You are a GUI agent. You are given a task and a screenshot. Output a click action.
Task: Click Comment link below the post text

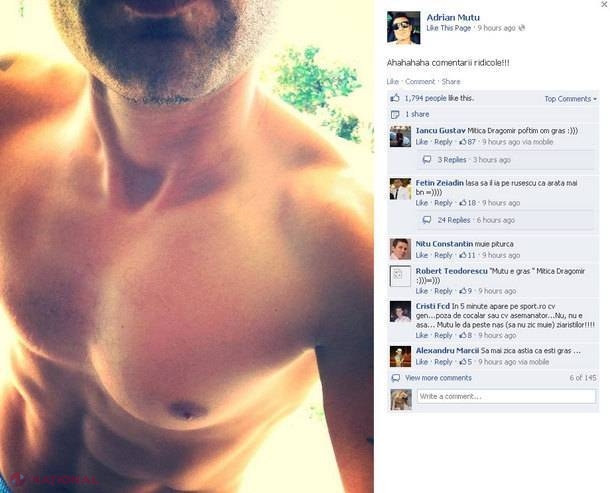click(x=420, y=82)
